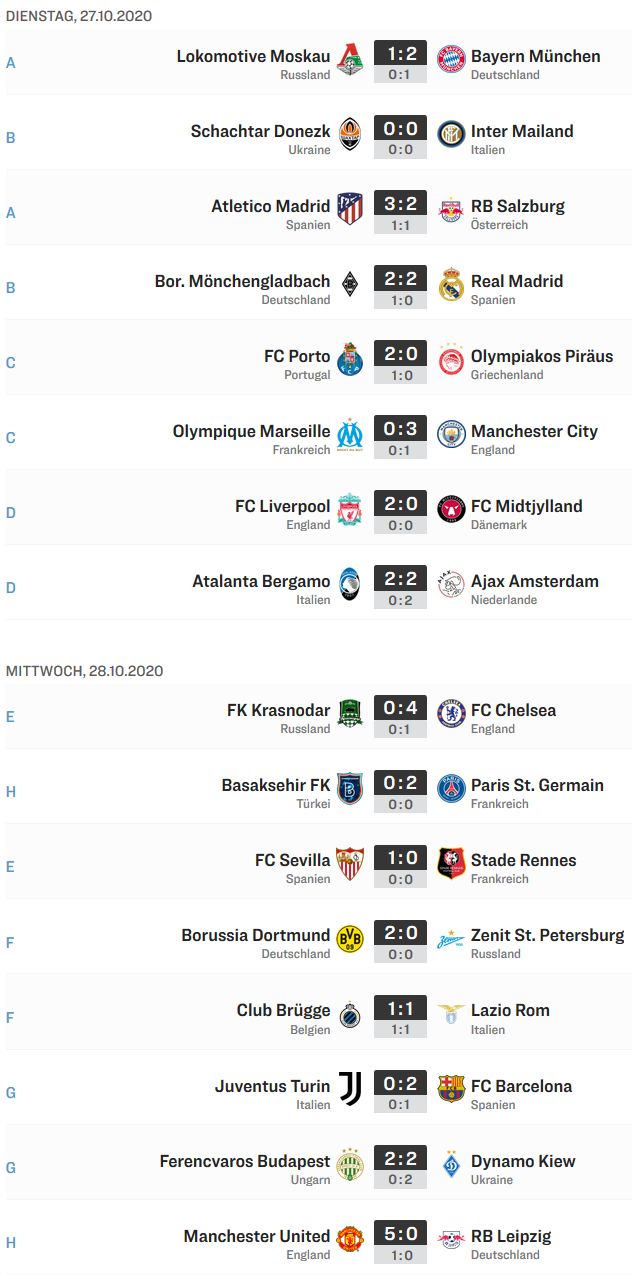The image size is (632, 1275).
Task: Click the 0:4 score of Krasnodar vs Chelsea
Action: click(400, 709)
